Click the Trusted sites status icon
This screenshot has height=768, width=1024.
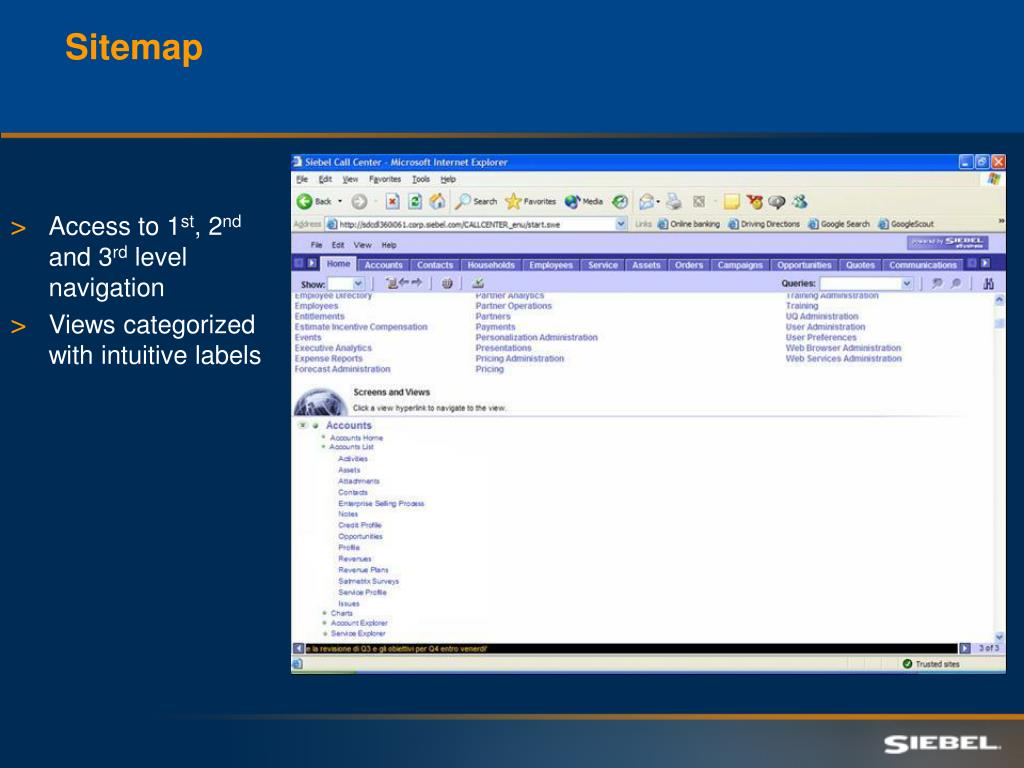(907, 664)
